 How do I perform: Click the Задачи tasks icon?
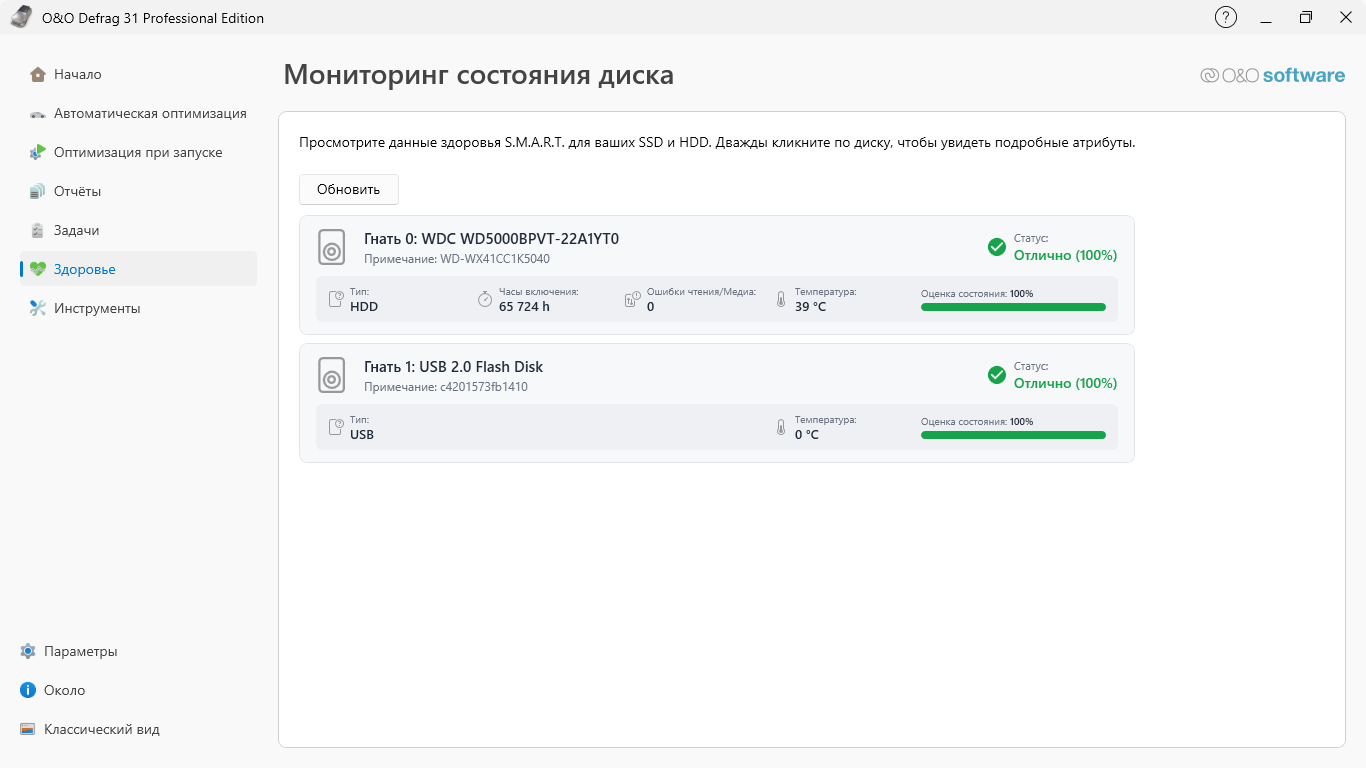coord(38,230)
